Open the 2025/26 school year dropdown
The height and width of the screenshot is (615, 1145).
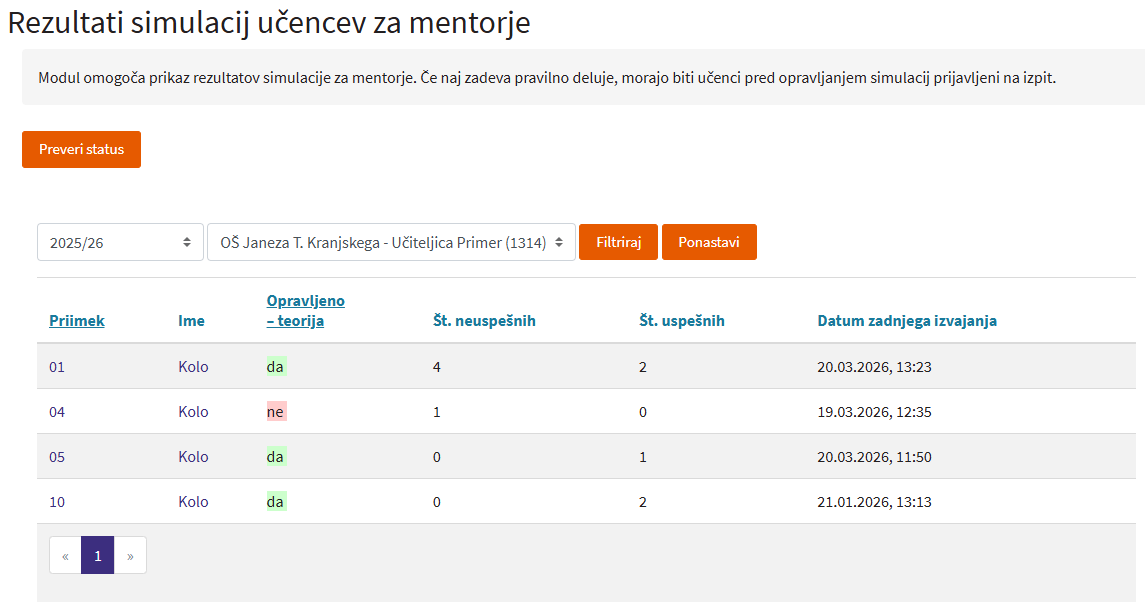click(120, 242)
